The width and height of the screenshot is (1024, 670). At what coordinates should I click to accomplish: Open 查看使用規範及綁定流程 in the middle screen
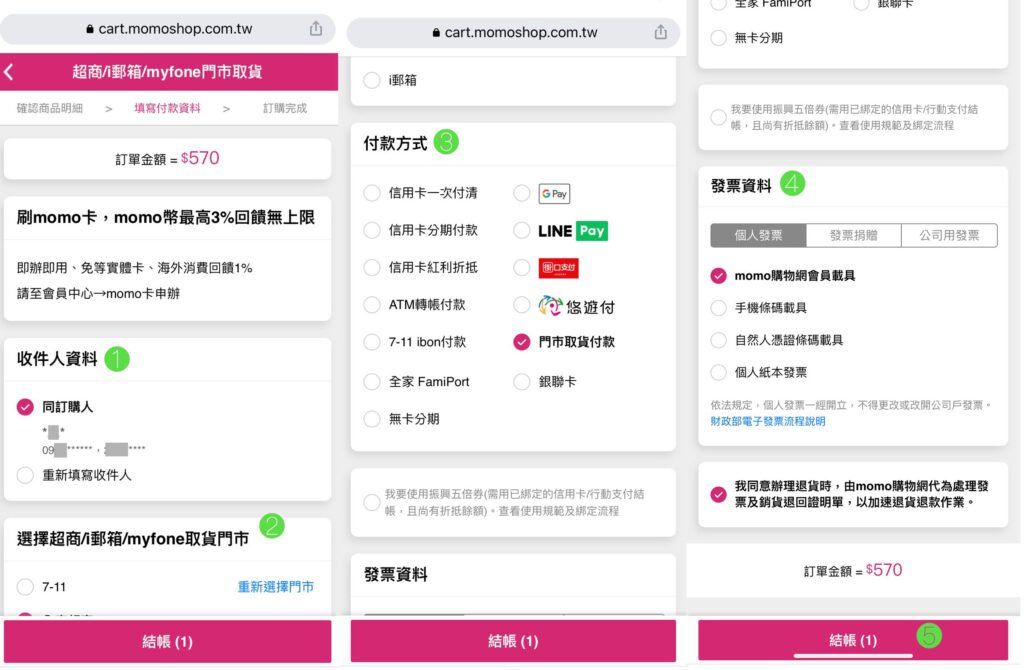point(558,511)
